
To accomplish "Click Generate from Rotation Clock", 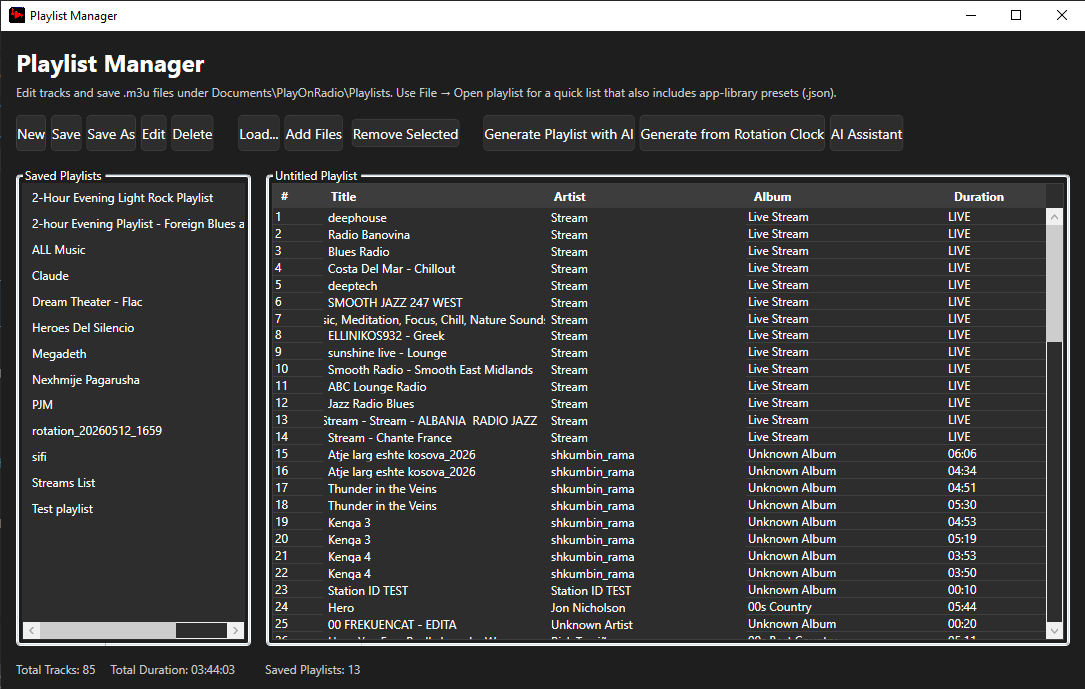I will (x=732, y=134).
